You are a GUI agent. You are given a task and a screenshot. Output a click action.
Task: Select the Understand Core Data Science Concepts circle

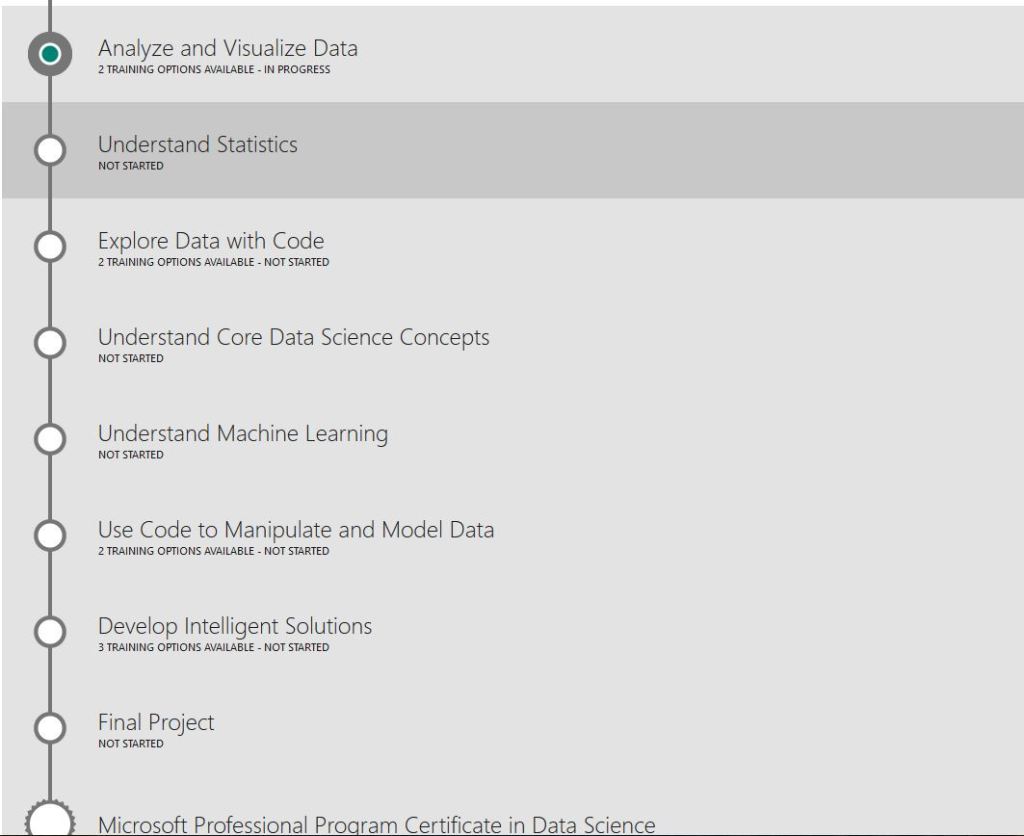50,342
